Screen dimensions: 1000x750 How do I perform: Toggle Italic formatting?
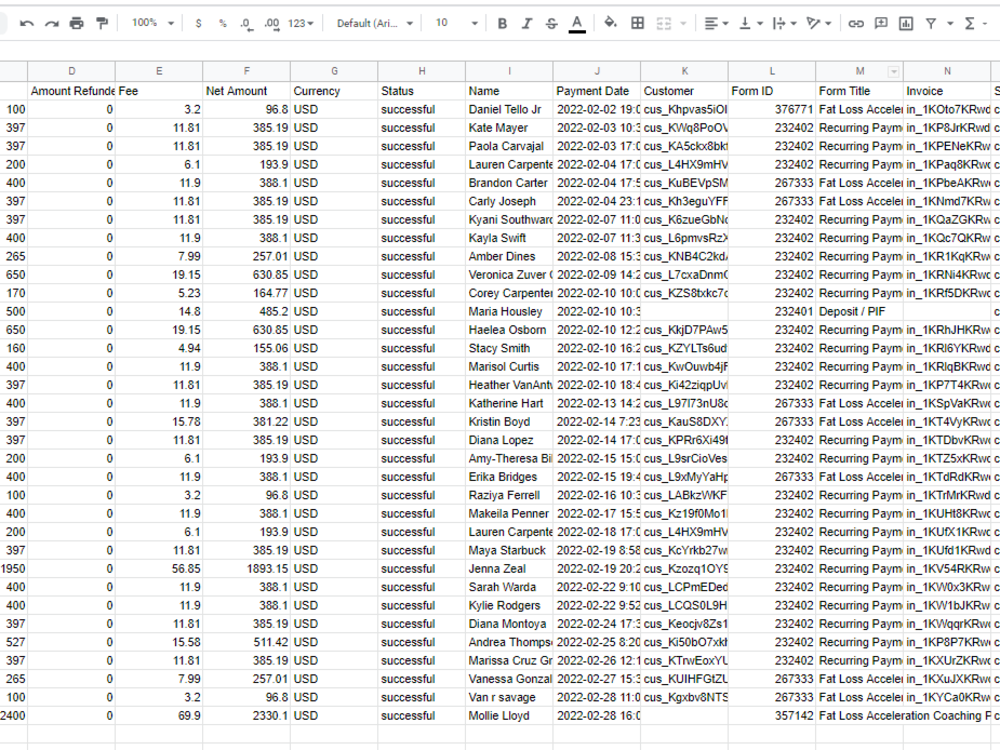click(527, 24)
